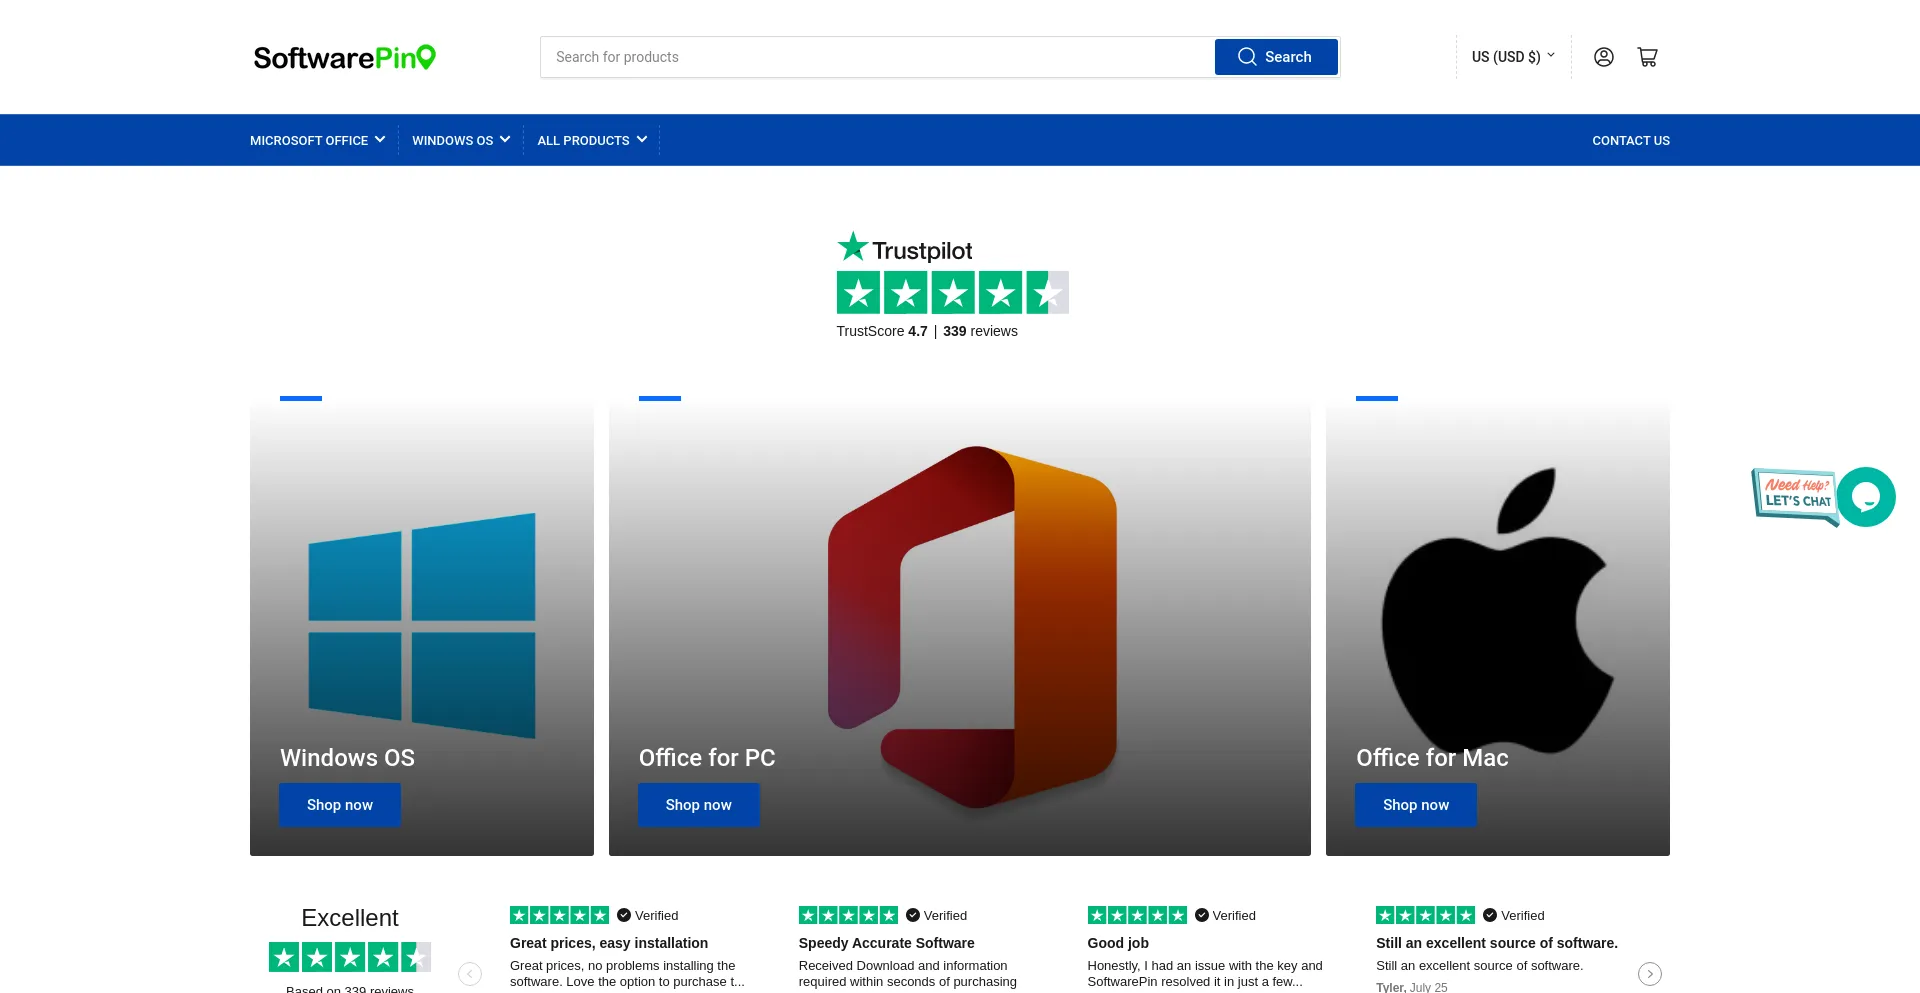
Task: Expand the Windows OS menu
Action: (x=461, y=140)
